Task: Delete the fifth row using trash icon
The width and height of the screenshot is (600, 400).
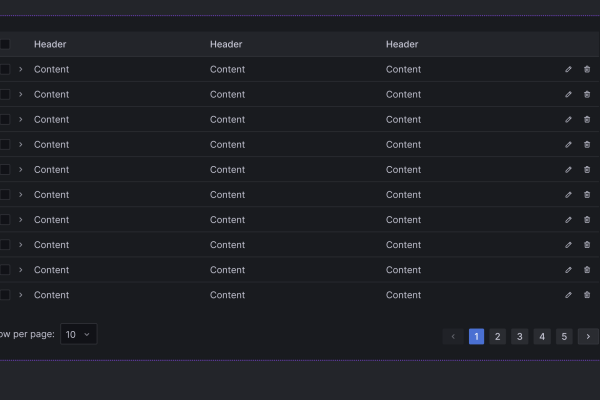Action: (x=587, y=169)
